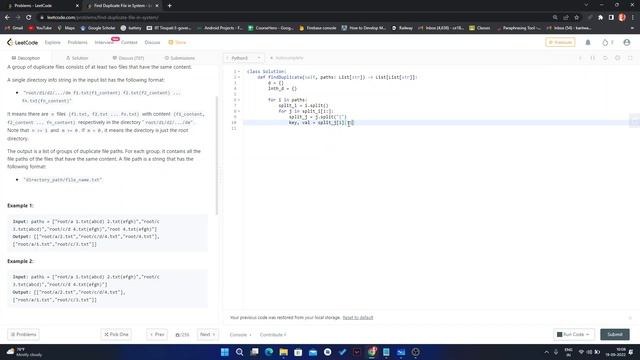Viewport: 640px width, 360px height.
Task: Click the browser address bar
Action: [x=294, y=18]
